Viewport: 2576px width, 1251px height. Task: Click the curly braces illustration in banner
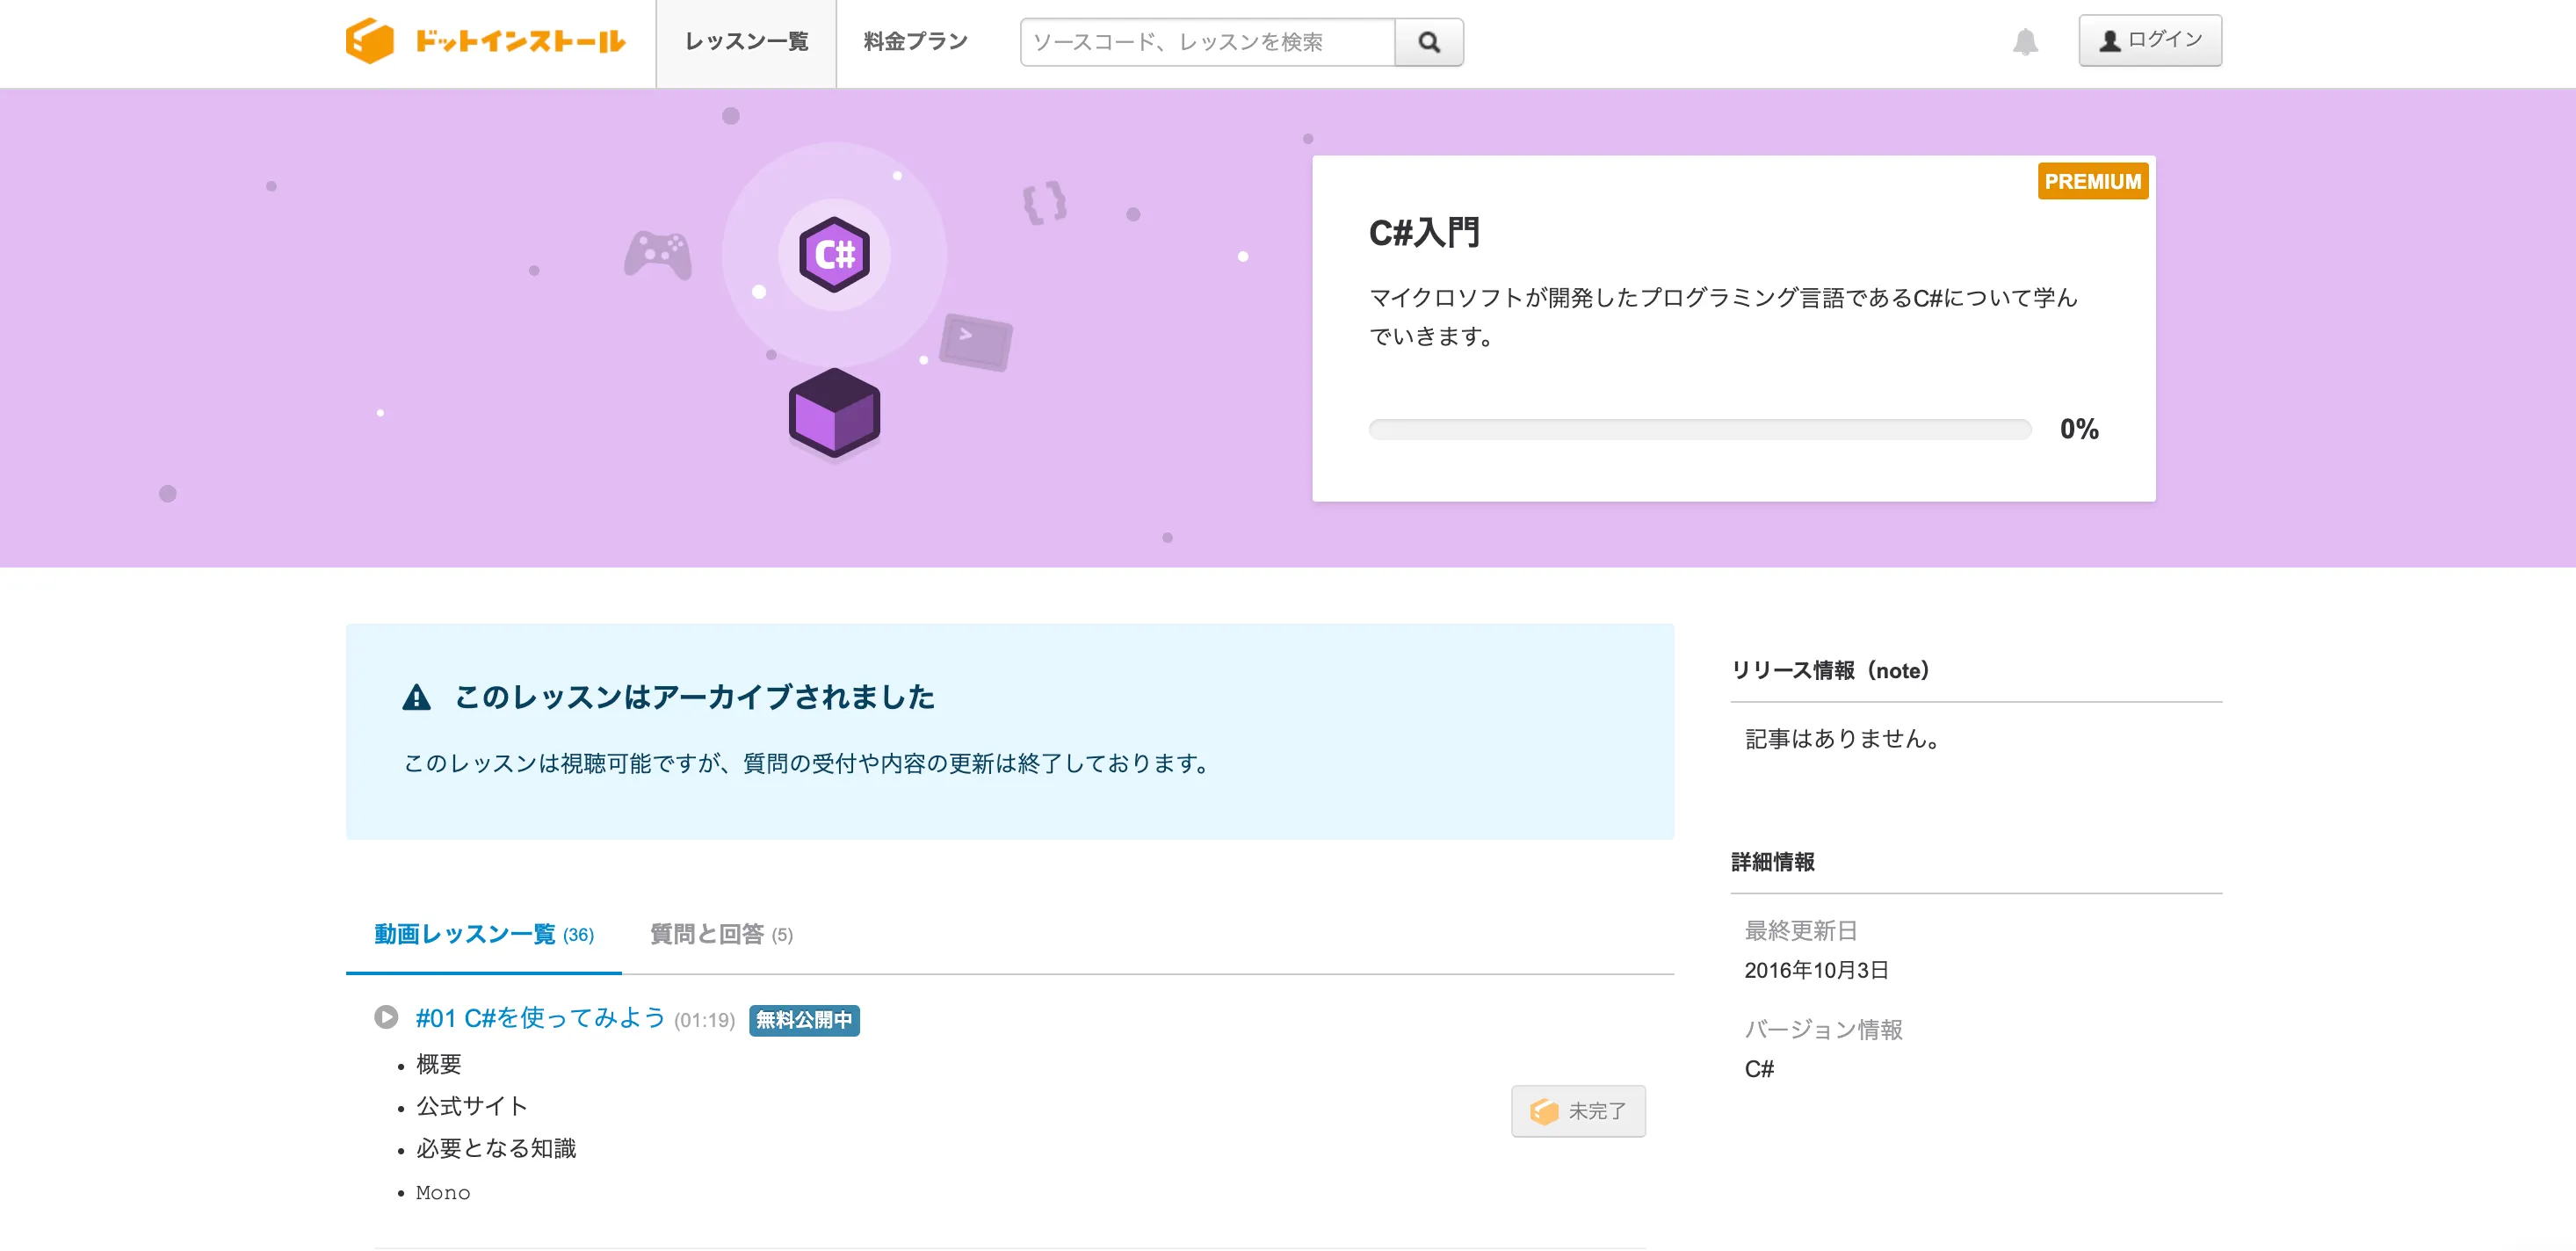pyautogui.click(x=1044, y=203)
